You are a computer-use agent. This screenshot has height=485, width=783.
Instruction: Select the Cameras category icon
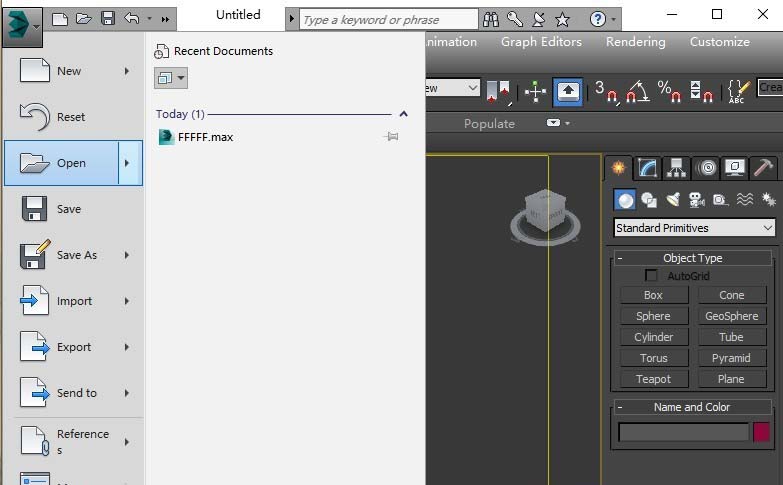[696, 200]
